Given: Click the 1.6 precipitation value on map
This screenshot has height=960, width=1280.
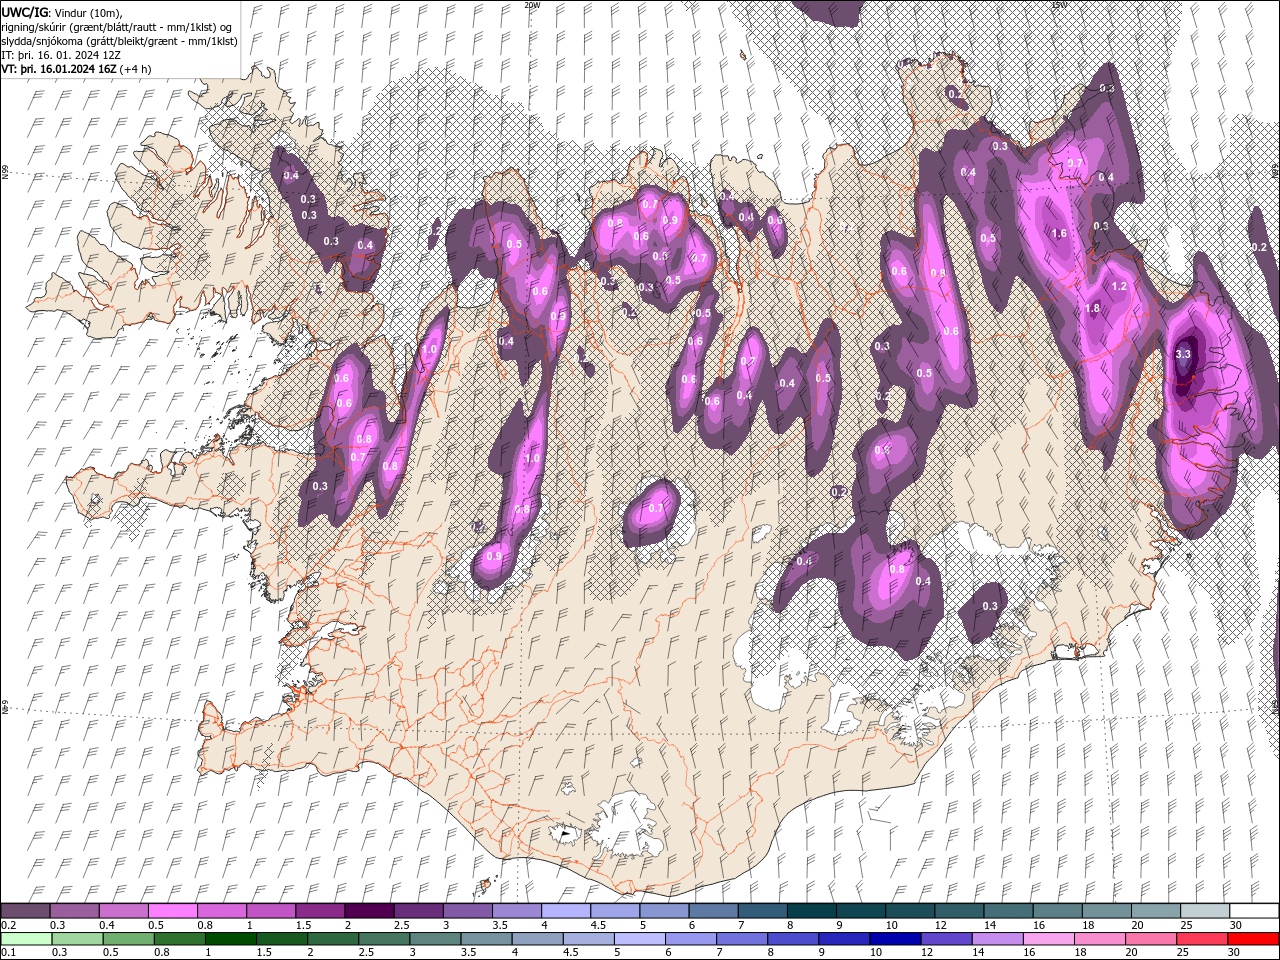Looking at the screenshot, I should coord(1059,234).
